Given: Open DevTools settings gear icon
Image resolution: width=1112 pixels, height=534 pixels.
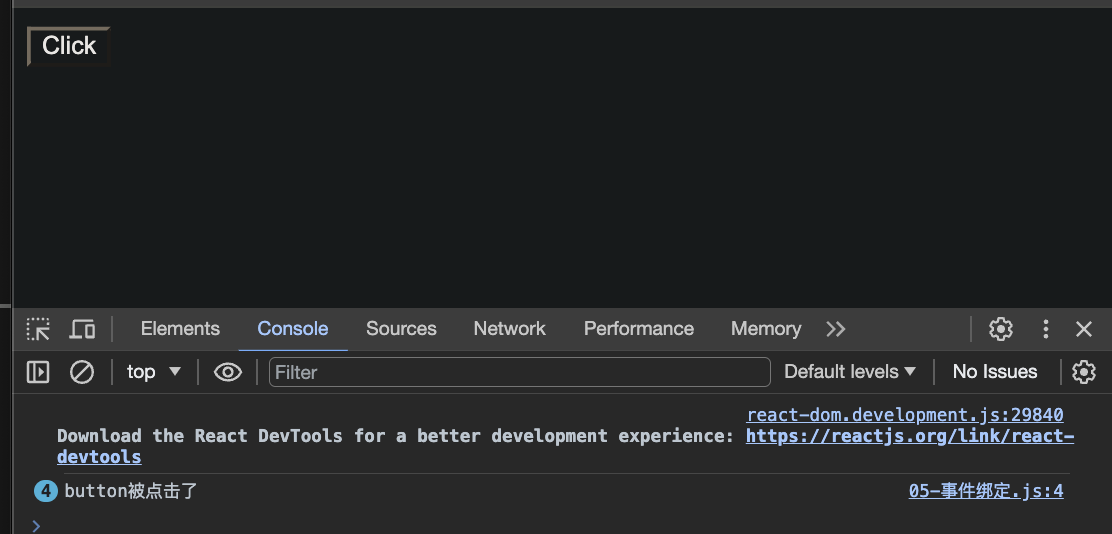Looking at the screenshot, I should point(1001,329).
